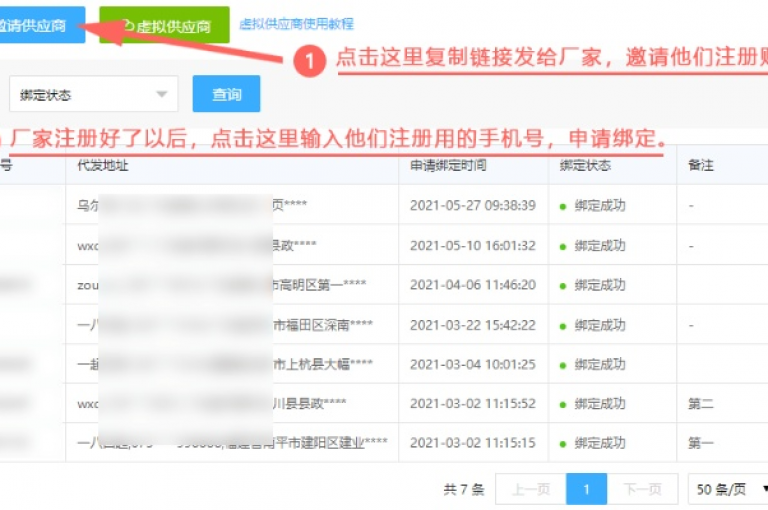This screenshot has width=768, height=510.
Task: Select timestamp 2021-03-02 11:15:52
Action: [473, 403]
